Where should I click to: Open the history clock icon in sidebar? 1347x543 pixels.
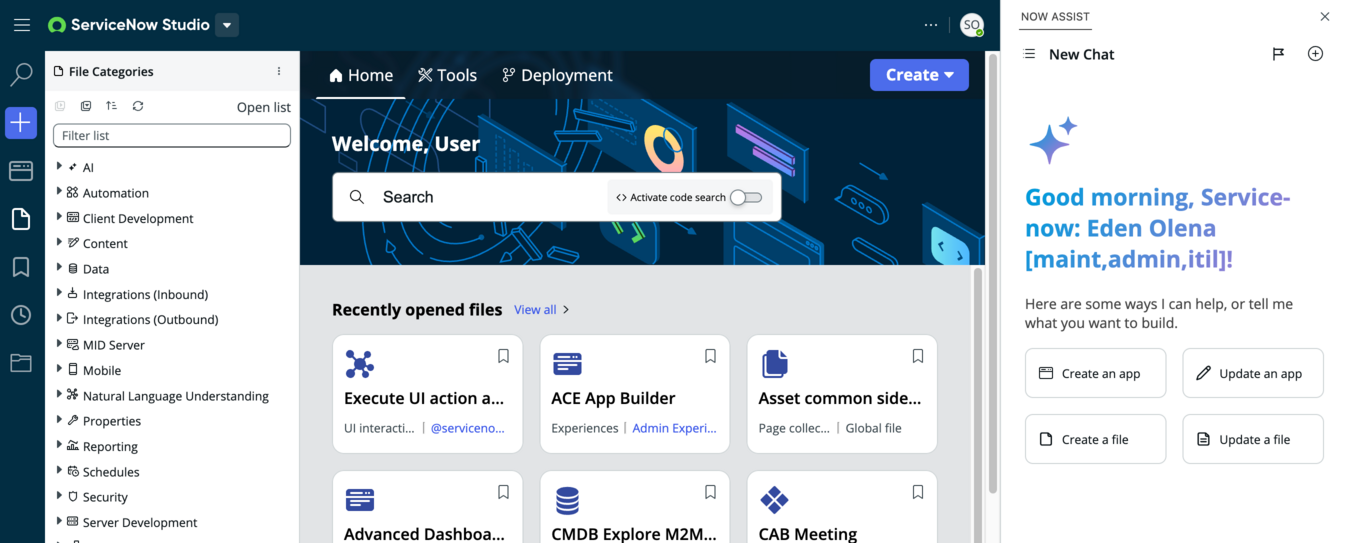click(21, 315)
